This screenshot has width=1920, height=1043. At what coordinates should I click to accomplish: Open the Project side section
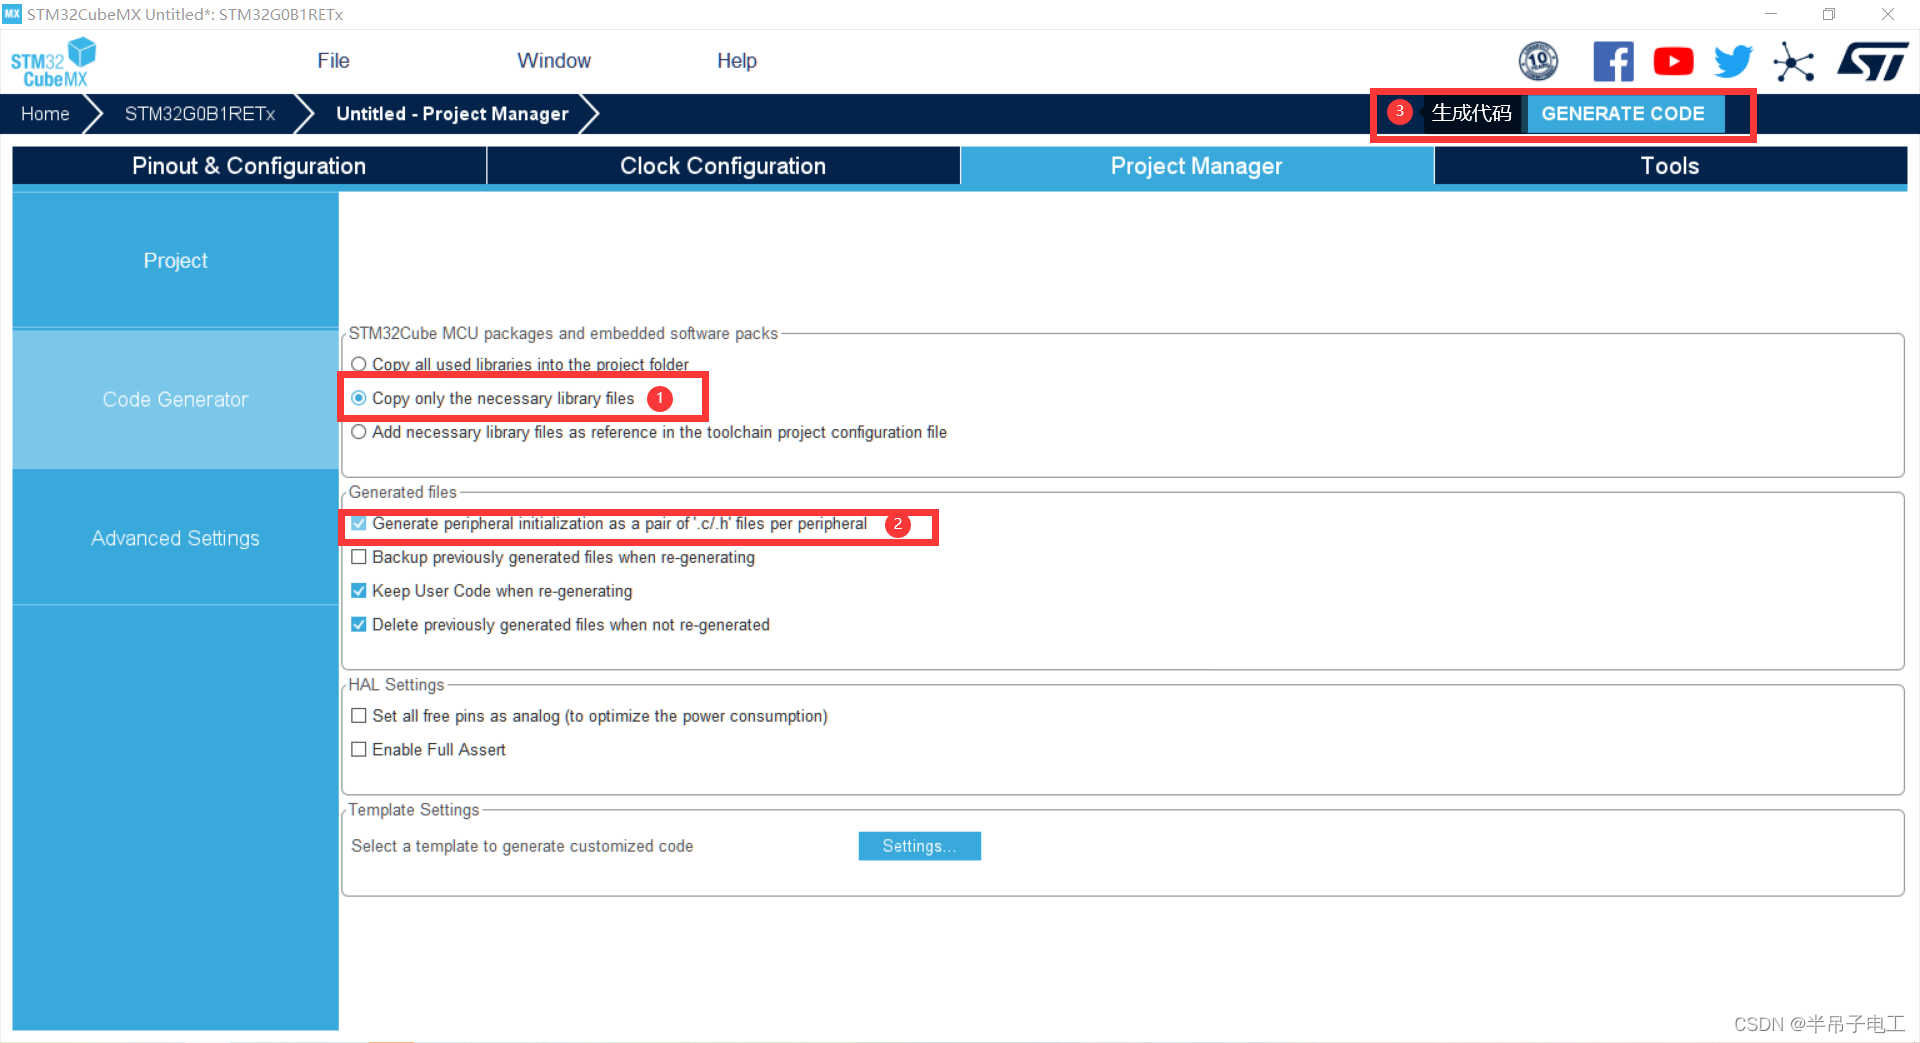pos(176,260)
